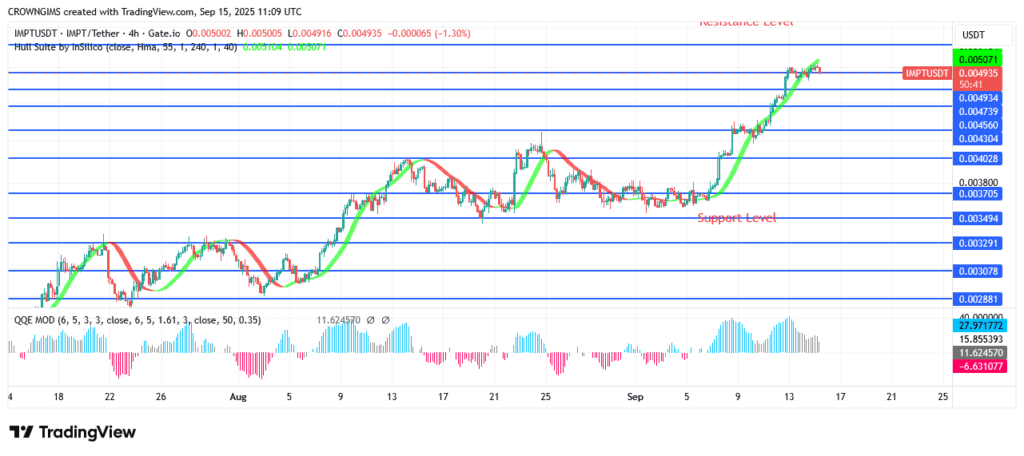Select the Resistance Level text annotation
Viewport: 1024px width, 456px height.
point(746,23)
